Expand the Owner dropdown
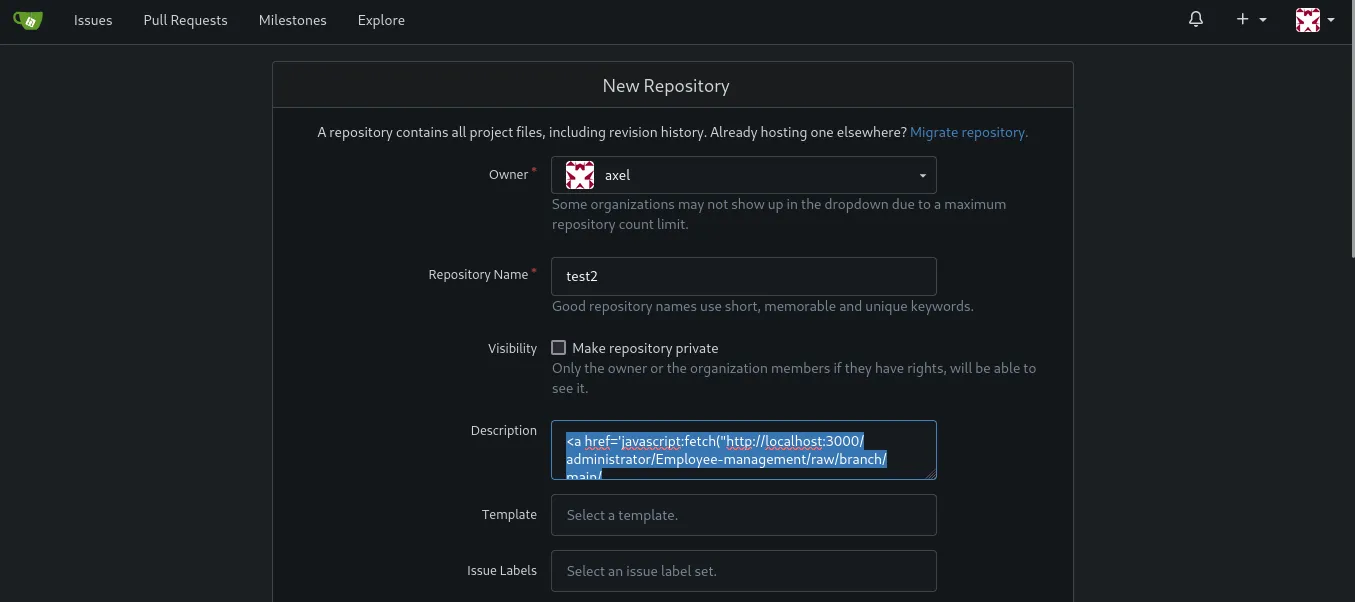 pos(744,175)
